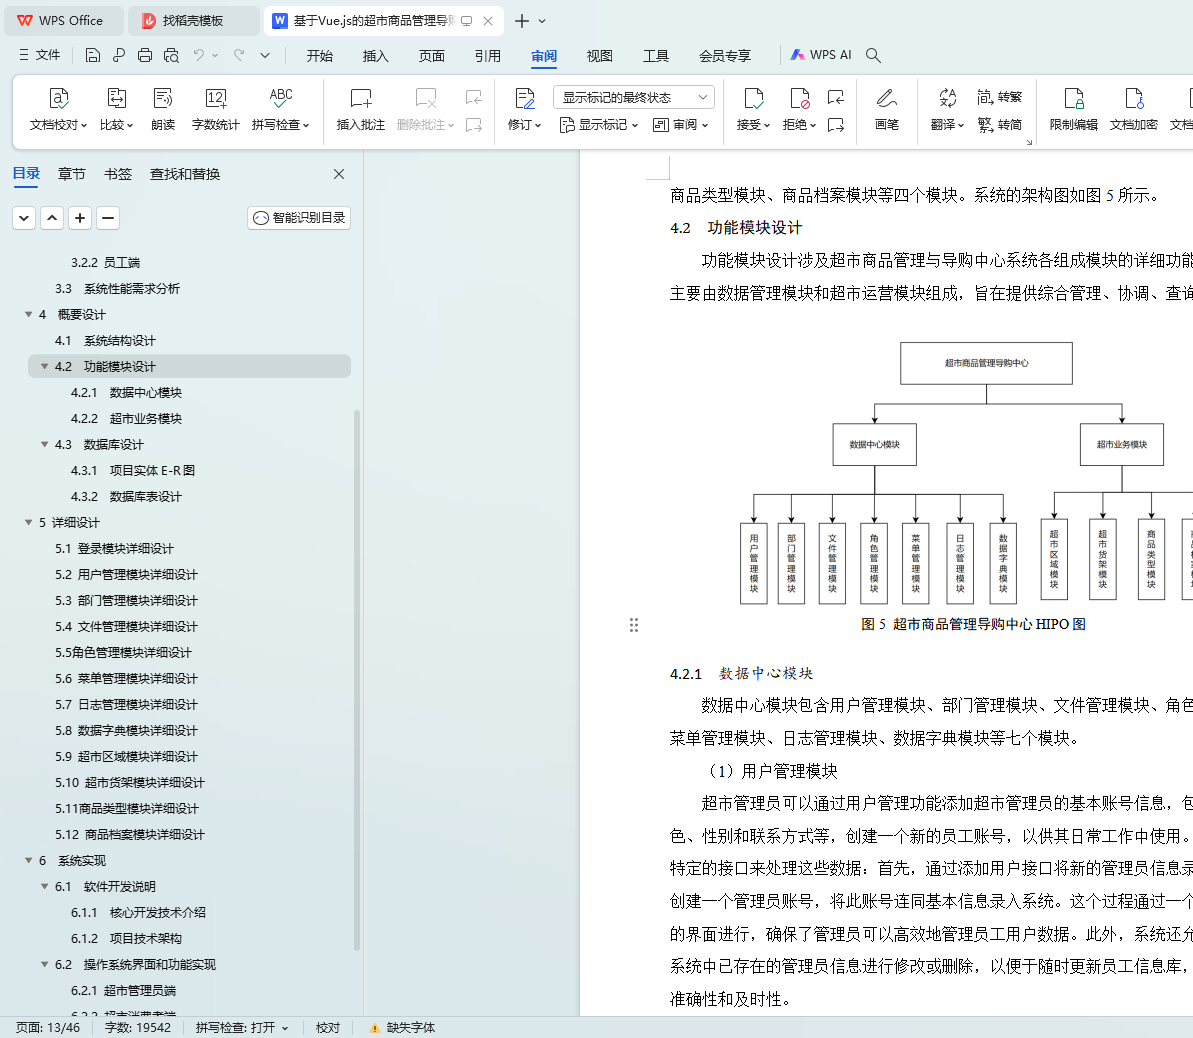Screen dimensions: 1193x1038
Task: Start the 朗读 read aloud tool
Action: [x=163, y=110]
